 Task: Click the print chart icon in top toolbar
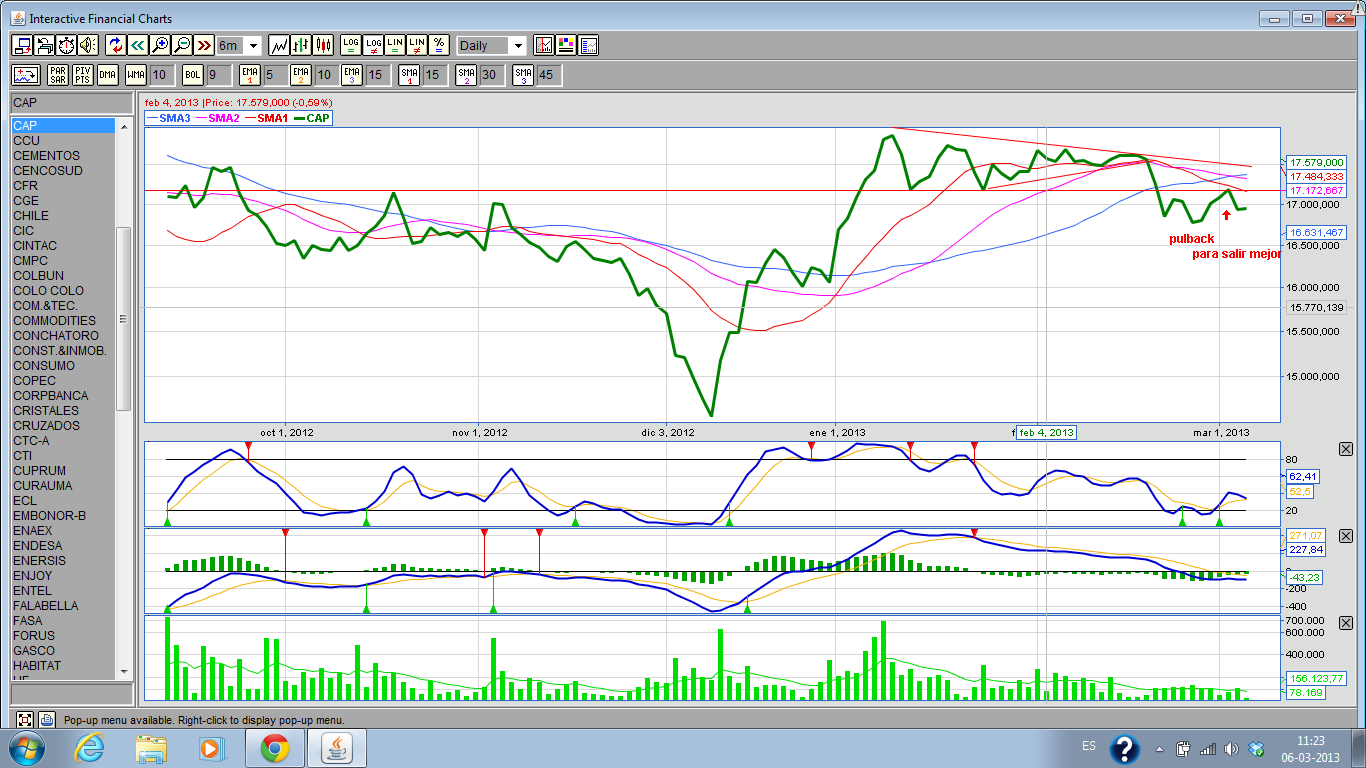point(44,45)
